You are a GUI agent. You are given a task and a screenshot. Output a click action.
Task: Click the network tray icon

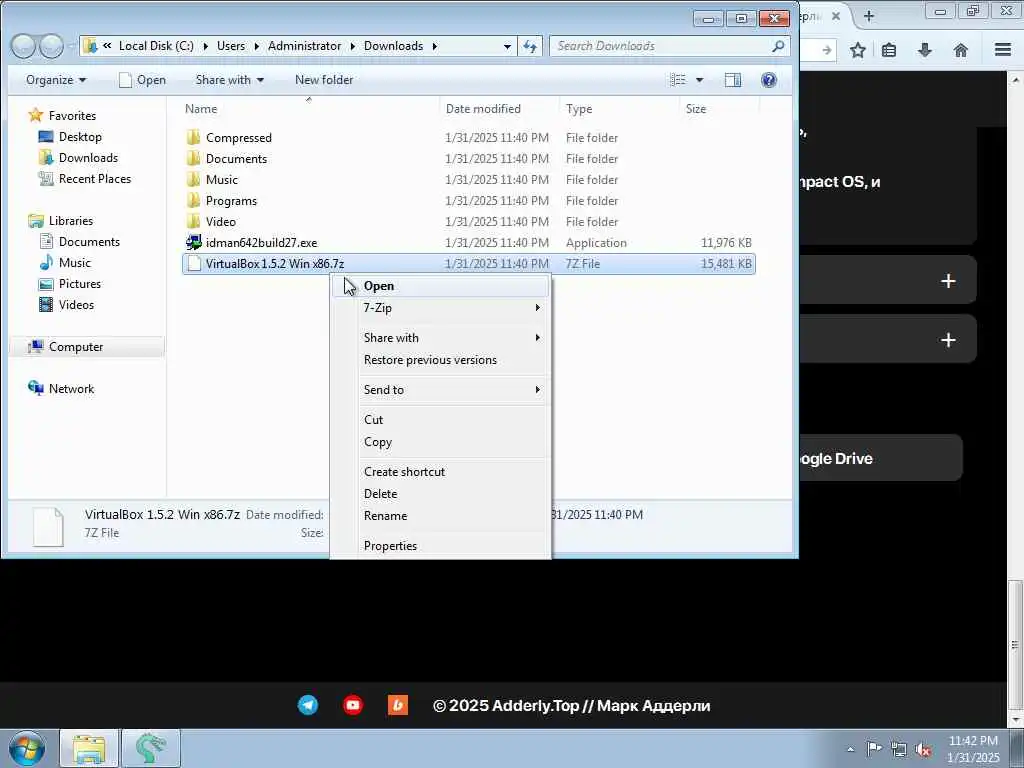click(x=899, y=749)
